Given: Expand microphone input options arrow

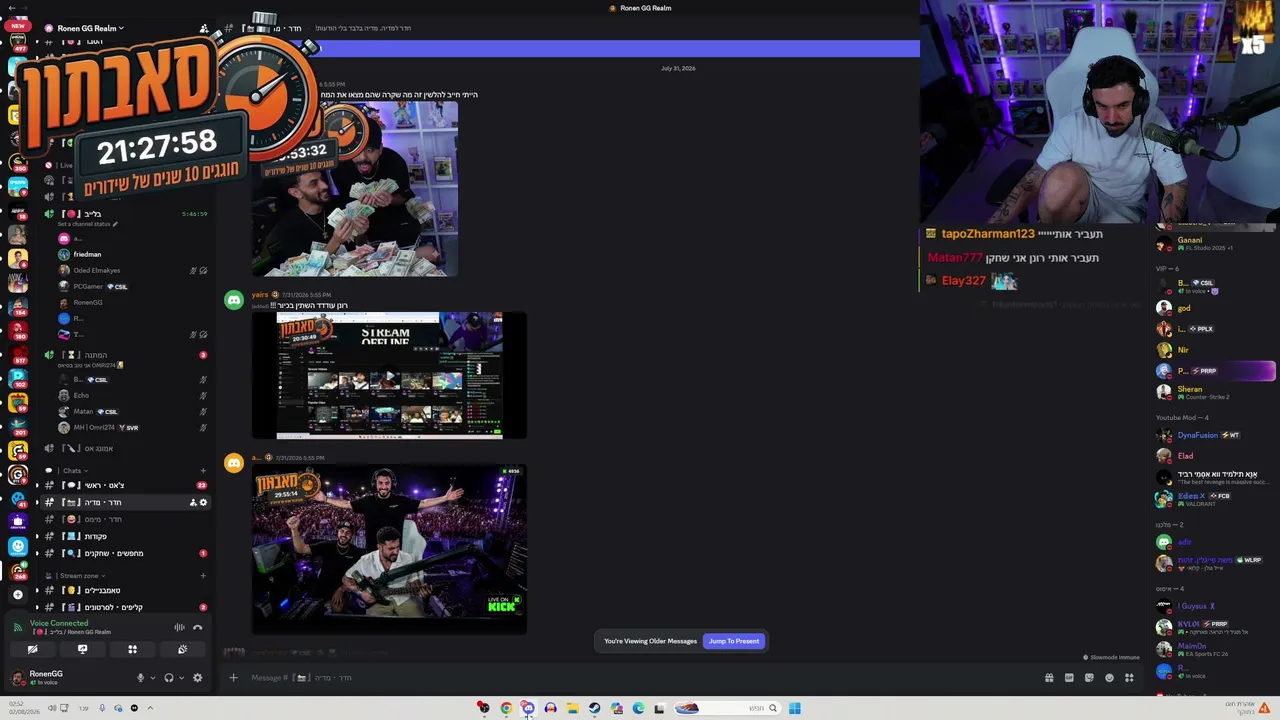Looking at the screenshot, I should pyautogui.click(x=152, y=678).
